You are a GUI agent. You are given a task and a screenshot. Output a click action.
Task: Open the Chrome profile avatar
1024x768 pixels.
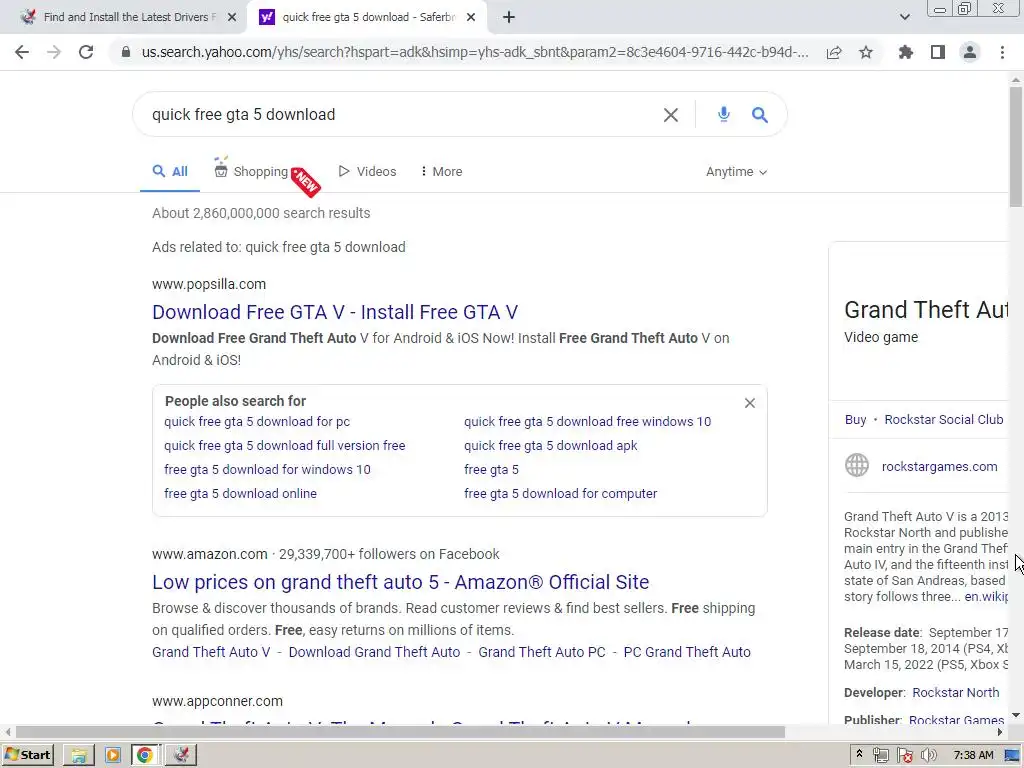(x=970, y=52)
